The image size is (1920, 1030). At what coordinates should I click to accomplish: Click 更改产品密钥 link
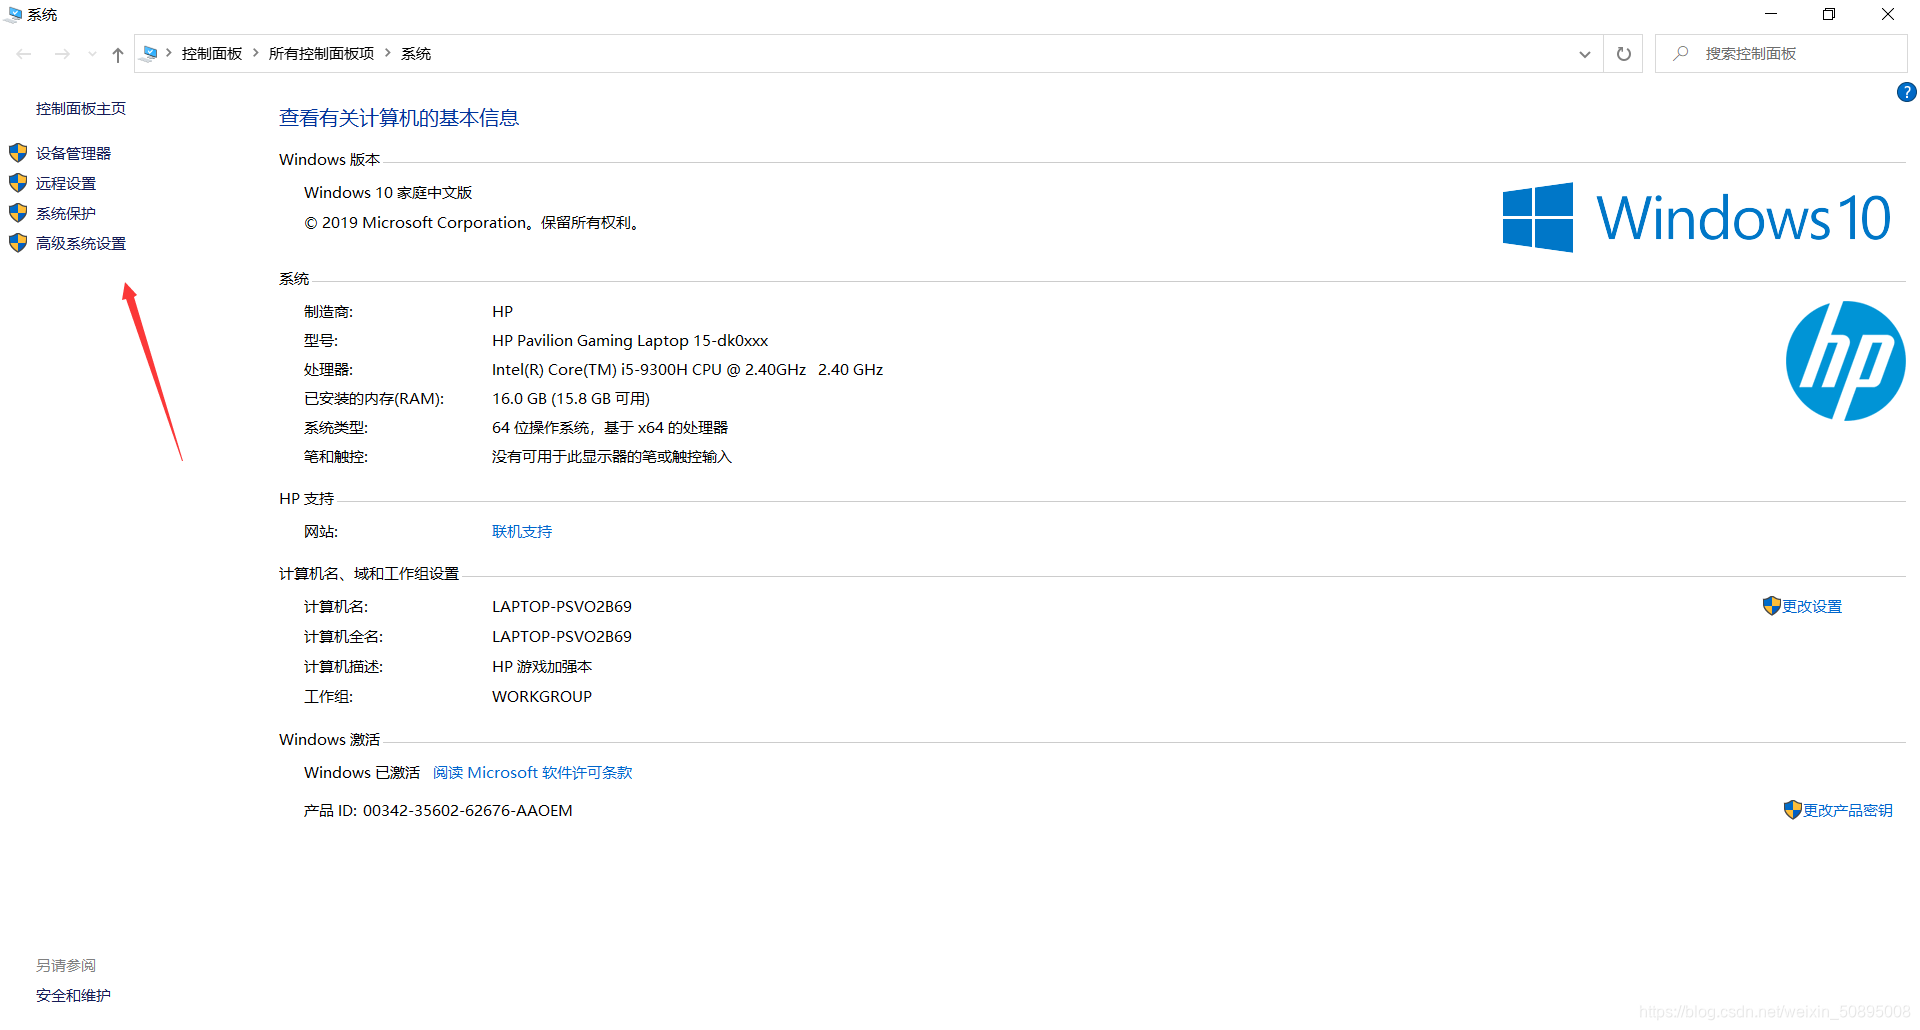pos(1848,810)
